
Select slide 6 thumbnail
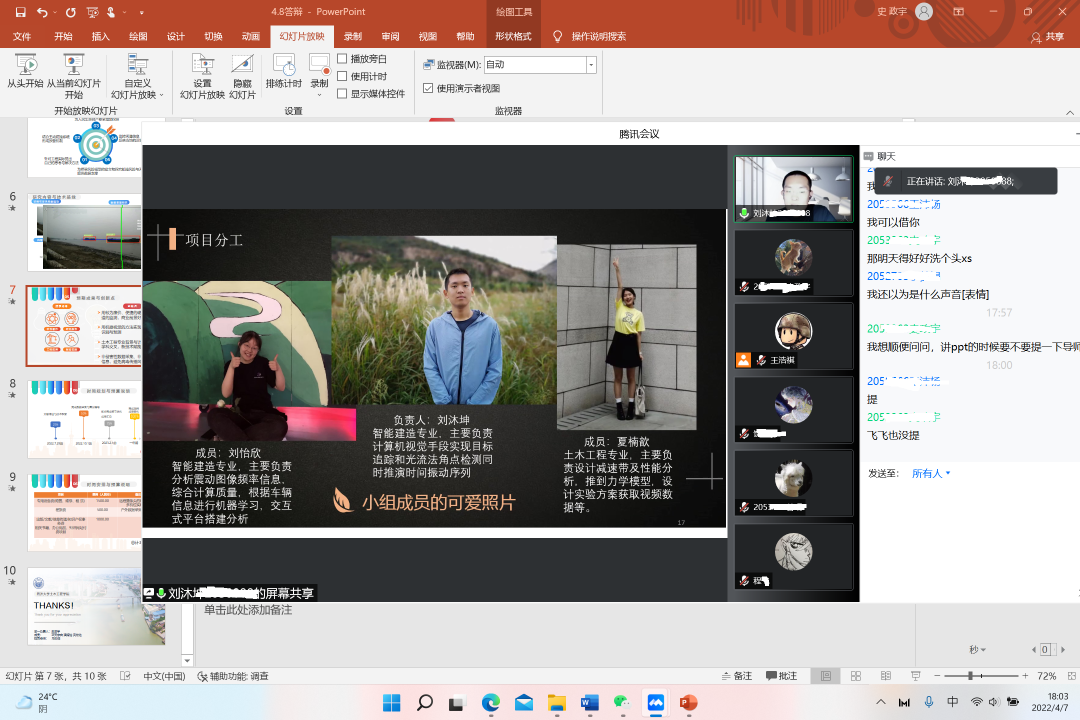(x=85, y=232)
